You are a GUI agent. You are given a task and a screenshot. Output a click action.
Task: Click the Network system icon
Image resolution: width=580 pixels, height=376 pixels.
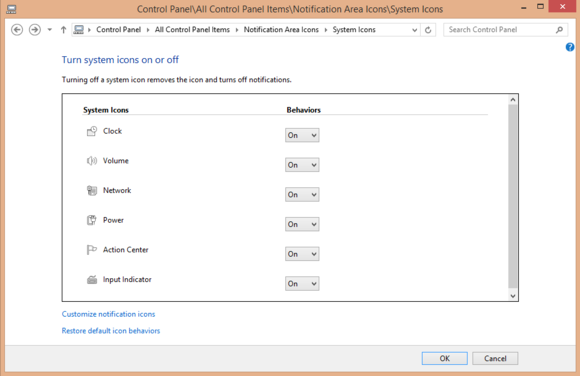tap(92, 190)
